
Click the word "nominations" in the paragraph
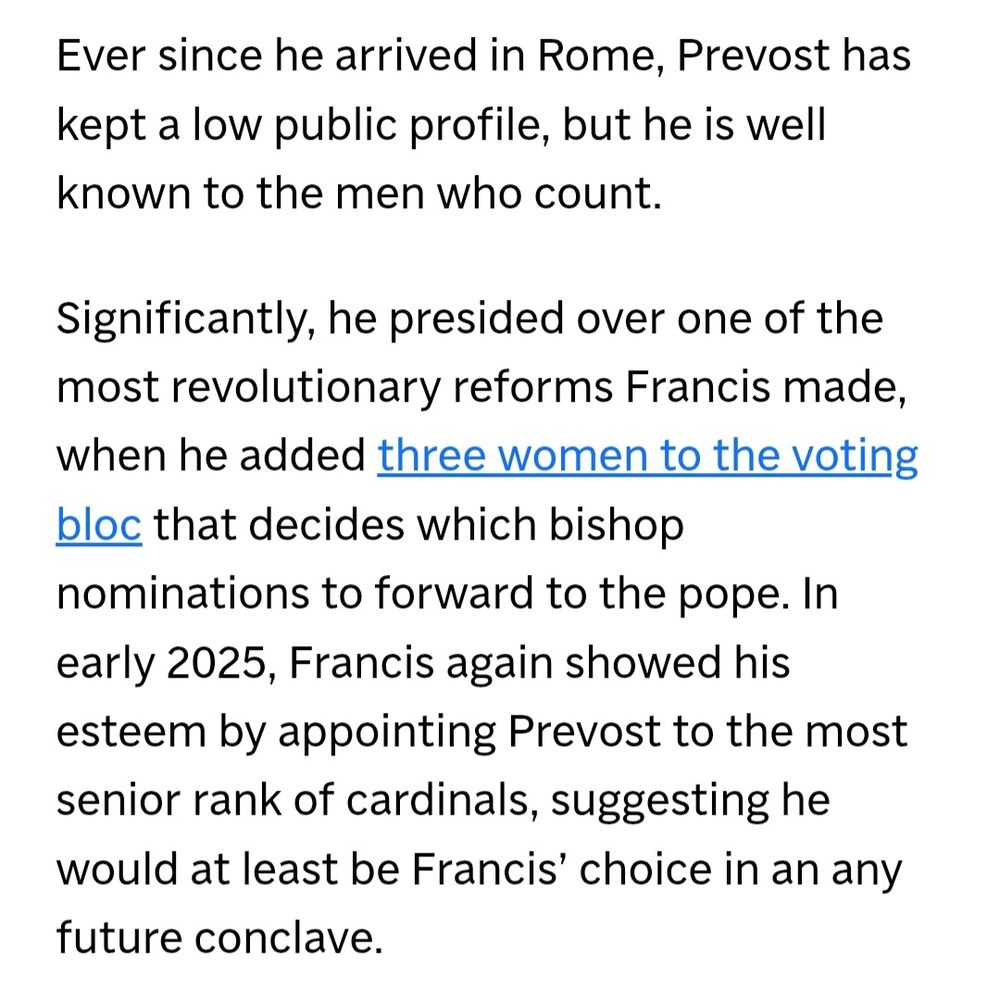click(182, 594)
